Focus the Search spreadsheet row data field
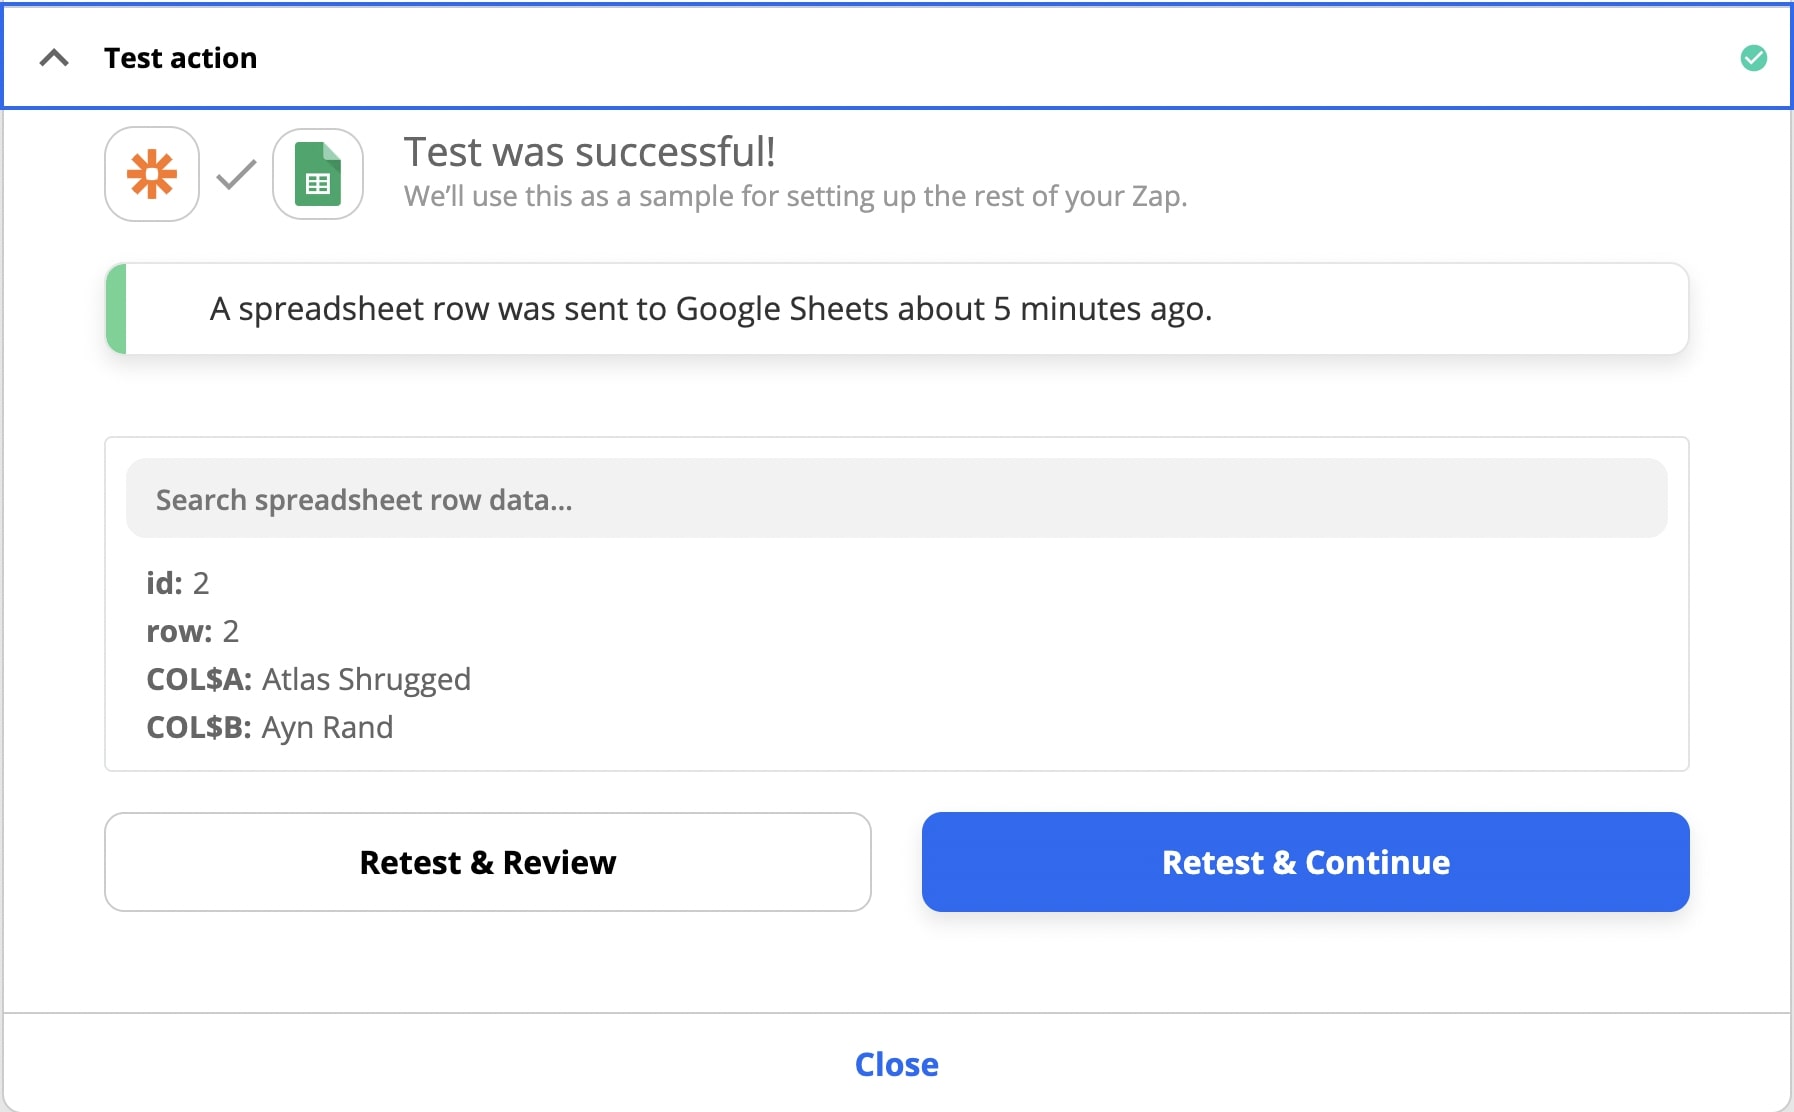The height and width of the screenshot is (1112, 1794). click(897, 498)
